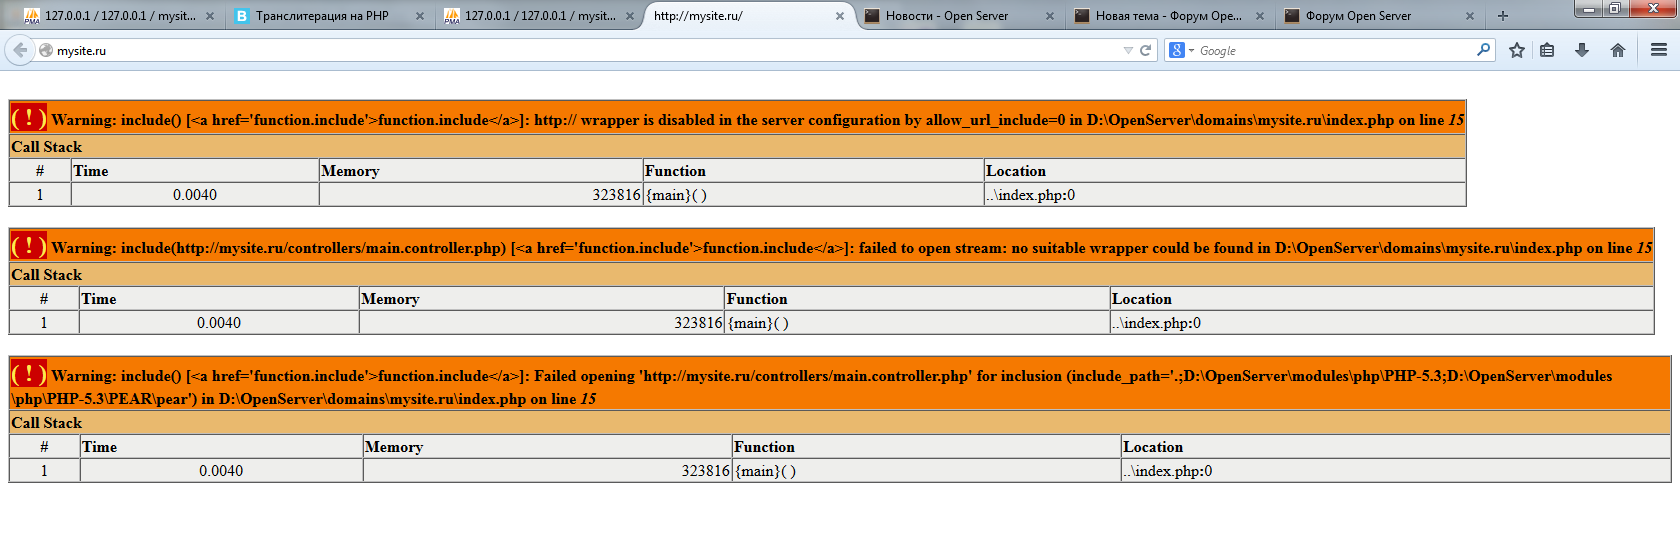1680x543 pixels.
Task: Open the bookmarks list icon
Action: pyautogui.click(x=1547, y=50)
